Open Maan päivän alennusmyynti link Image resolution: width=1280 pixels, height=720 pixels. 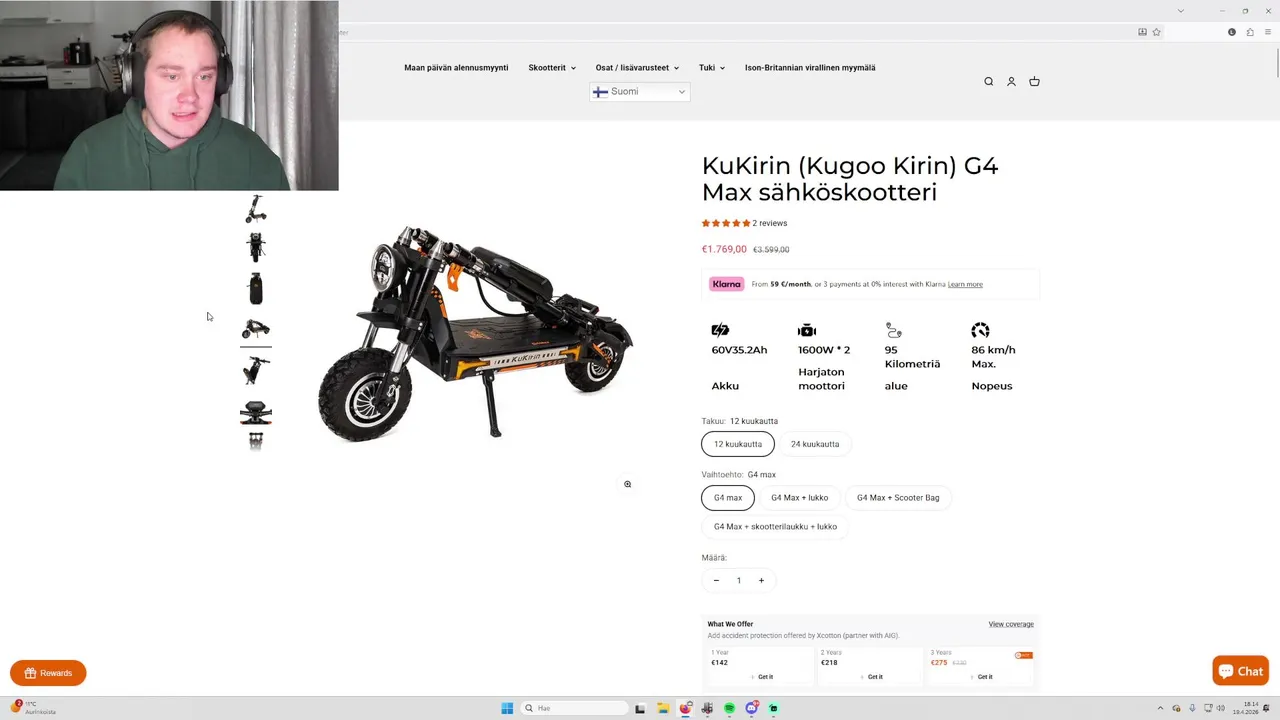(x=456, y=68)
